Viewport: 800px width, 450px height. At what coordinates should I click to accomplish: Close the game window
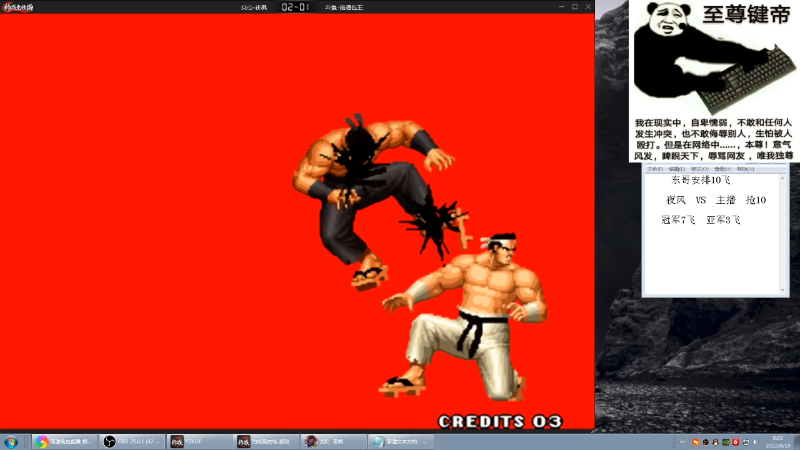pos(588,7)
